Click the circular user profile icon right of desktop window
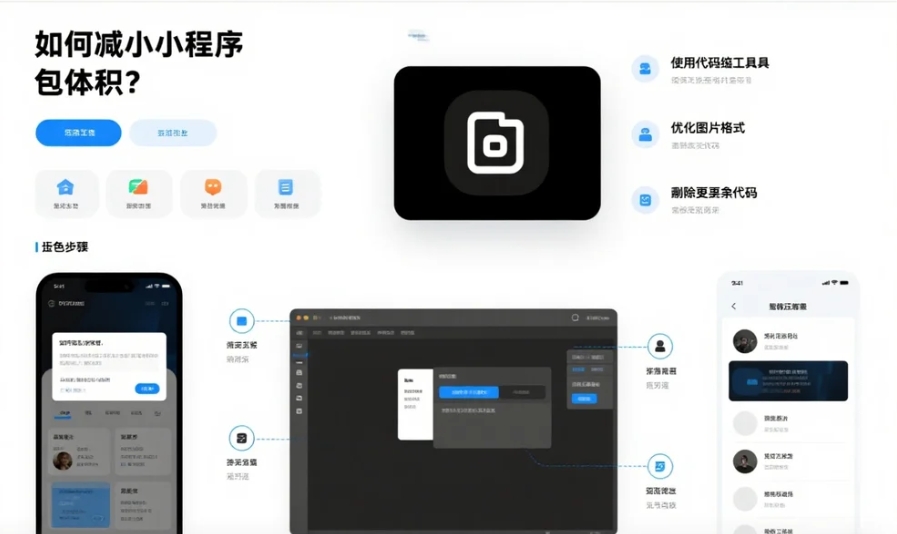Screen dimensions: 897x534 tap(660, 347)
